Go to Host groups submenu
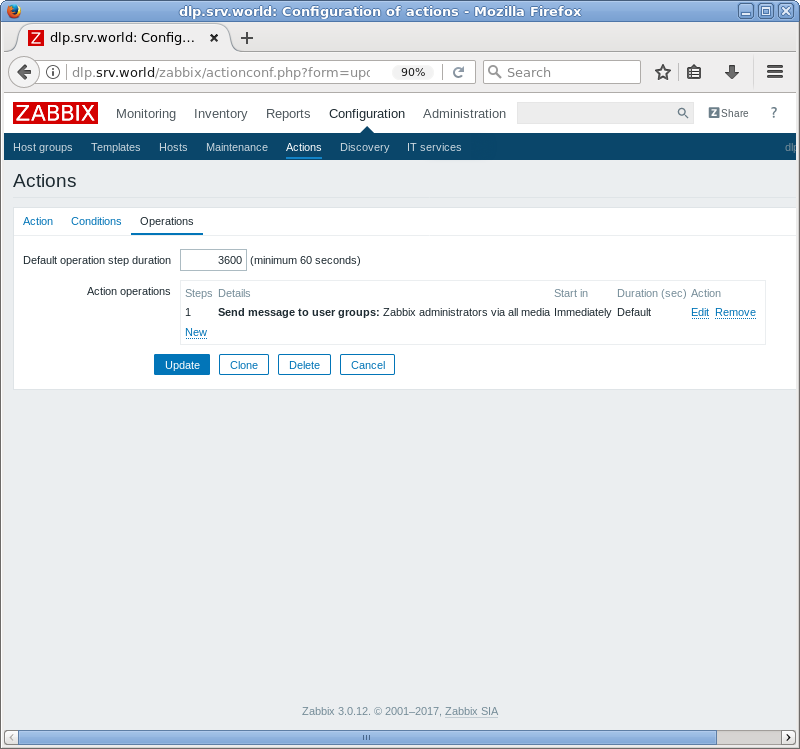 pos(43,147)
